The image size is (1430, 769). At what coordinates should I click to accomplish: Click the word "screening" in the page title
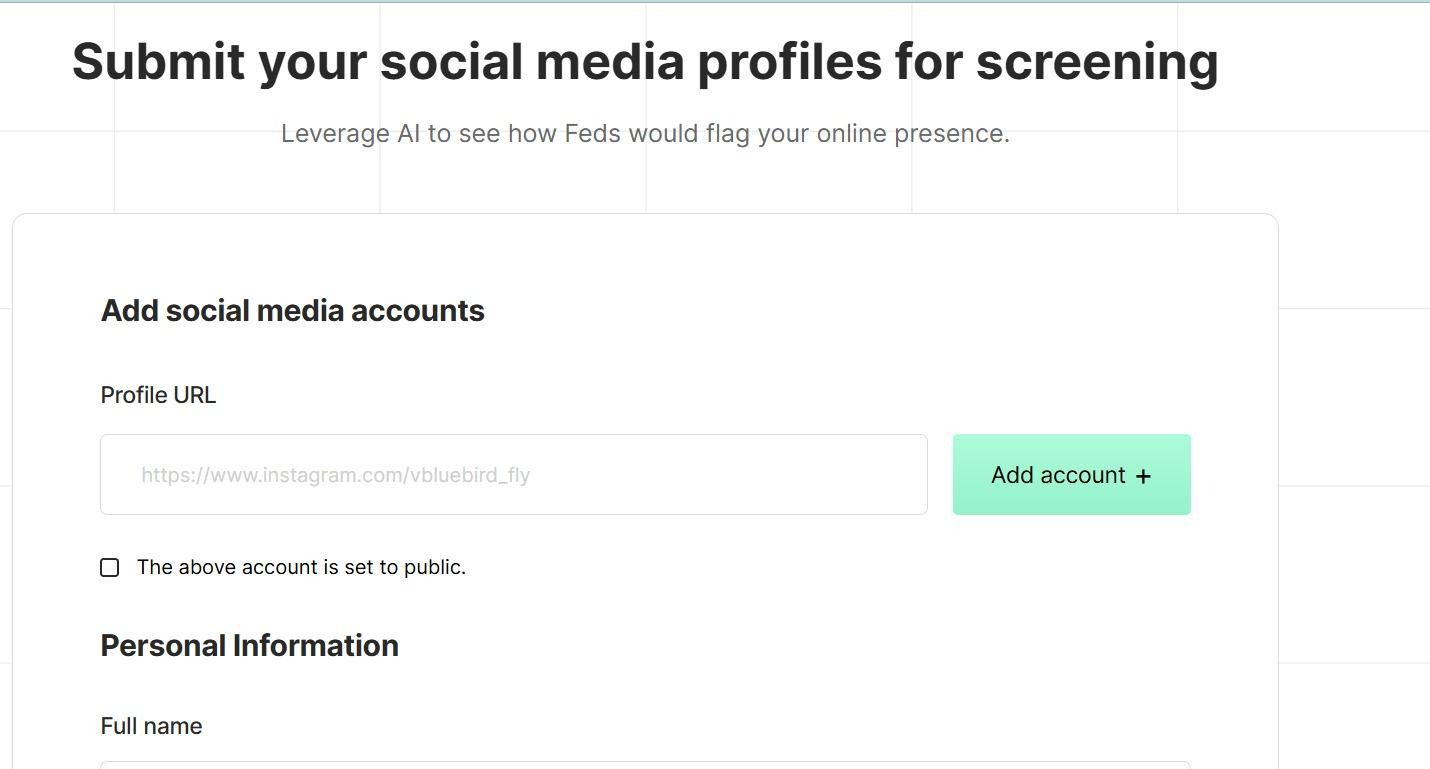pyautogui.click(x=1097, y=62)
